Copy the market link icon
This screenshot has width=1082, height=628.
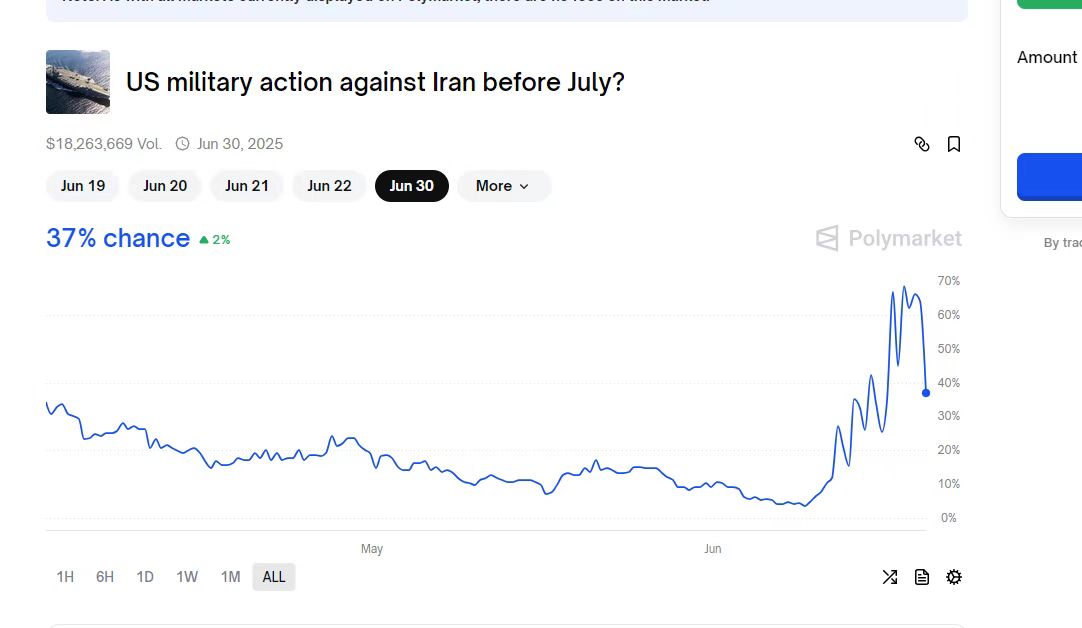[x=922, y=144]
